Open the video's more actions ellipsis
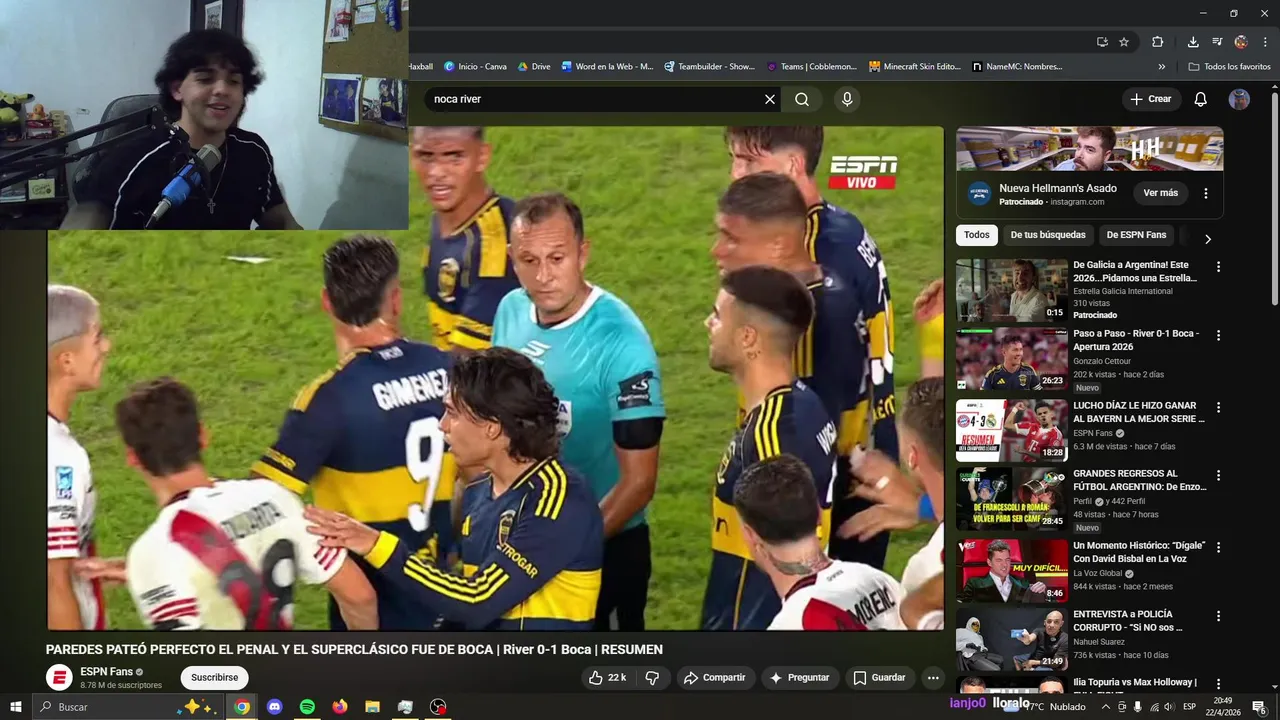The height and width of the screenshot is (720, 1280). coord(933,677)
